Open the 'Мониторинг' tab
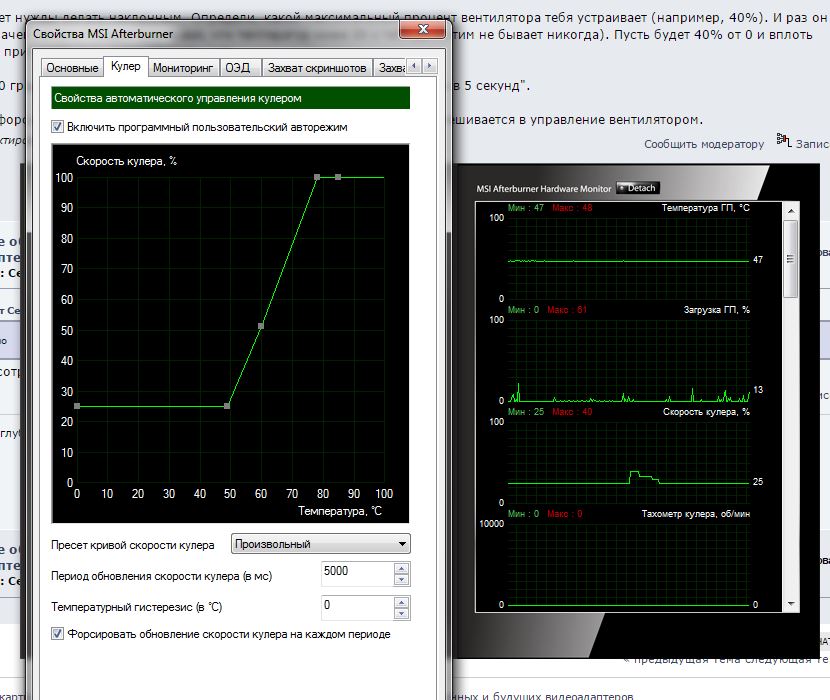This screenshot has height=700, width=830. tap(183, 67)
